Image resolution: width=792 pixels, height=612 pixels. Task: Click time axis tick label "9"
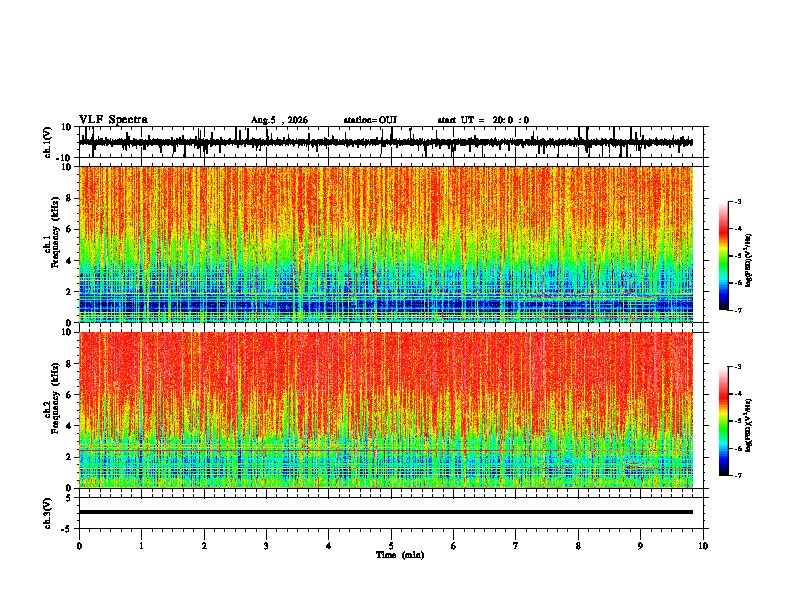tap(641, 546)
